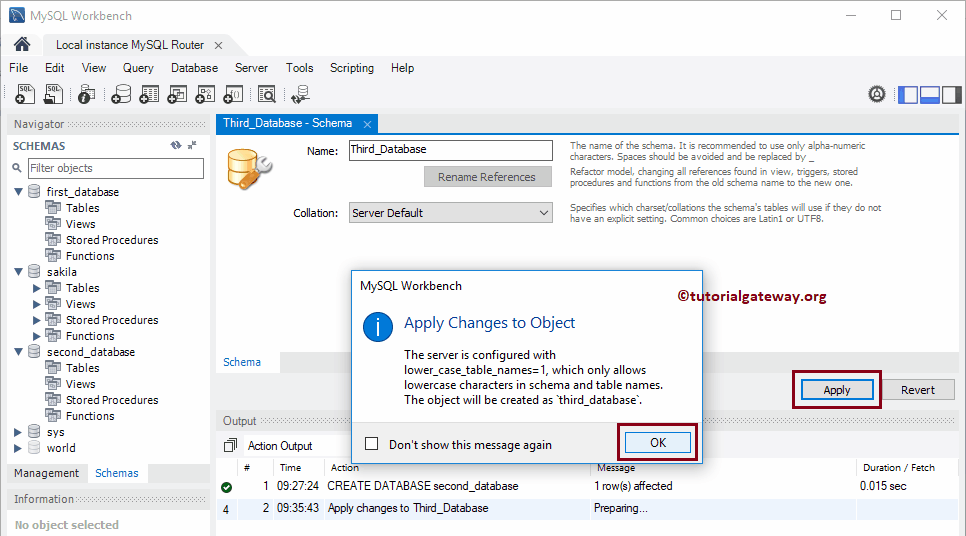Click the filter objects magnifier icon
The image size is (966, 536).
pyautogui.click(x=17, y=168)
